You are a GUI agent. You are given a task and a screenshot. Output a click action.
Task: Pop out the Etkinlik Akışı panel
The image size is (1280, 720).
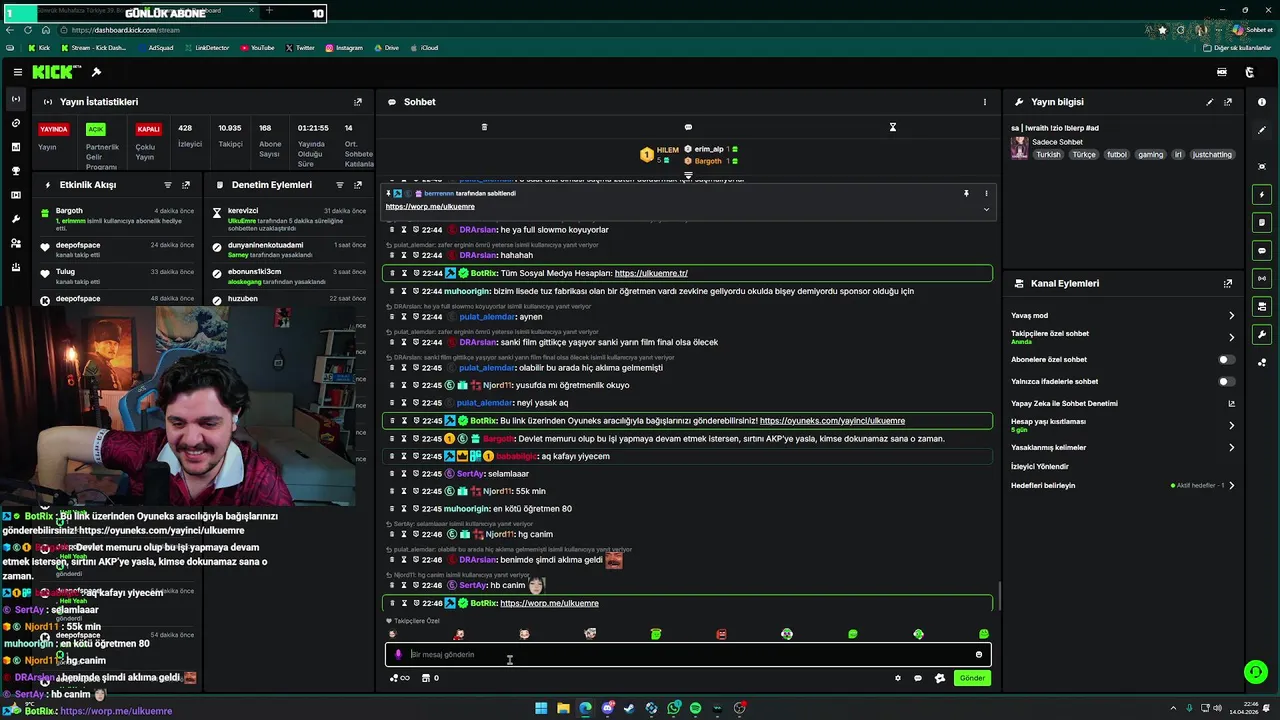click(x=186, y=185)
